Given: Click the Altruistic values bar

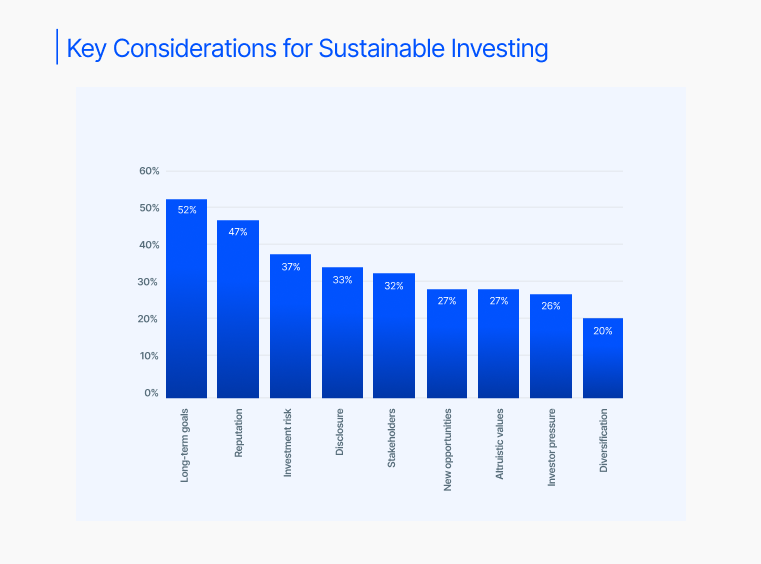Looking at the screenshot, I should [x=498, y=344].
